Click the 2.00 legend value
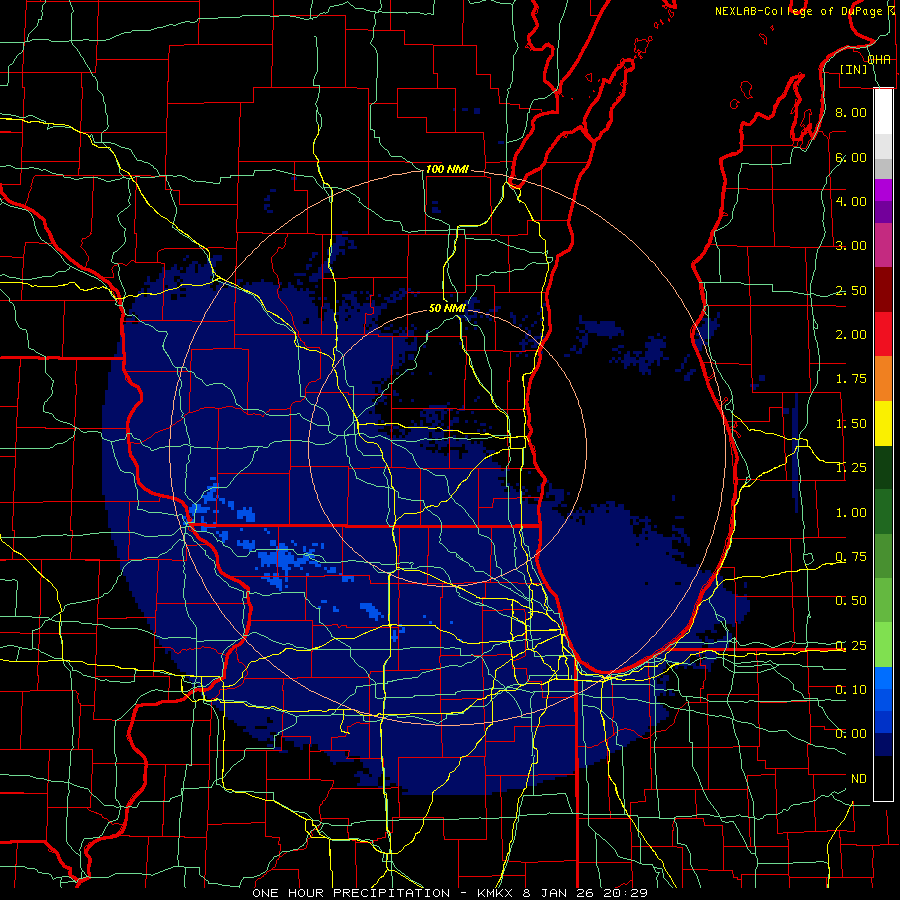This screenshot has width=900, height=900. pyautogui.click(x=851, y=335)
